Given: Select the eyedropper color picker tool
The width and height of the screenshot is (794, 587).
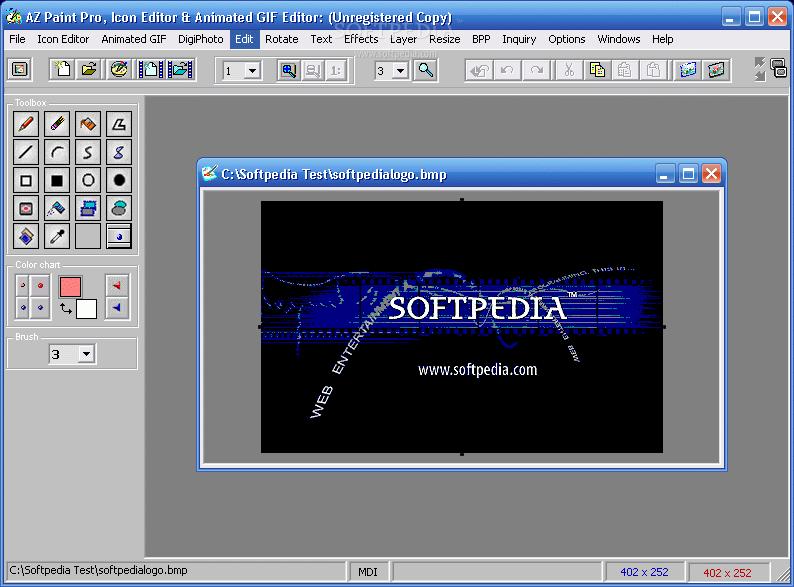Looking at the screenshot, I should [x=57, y=236].
